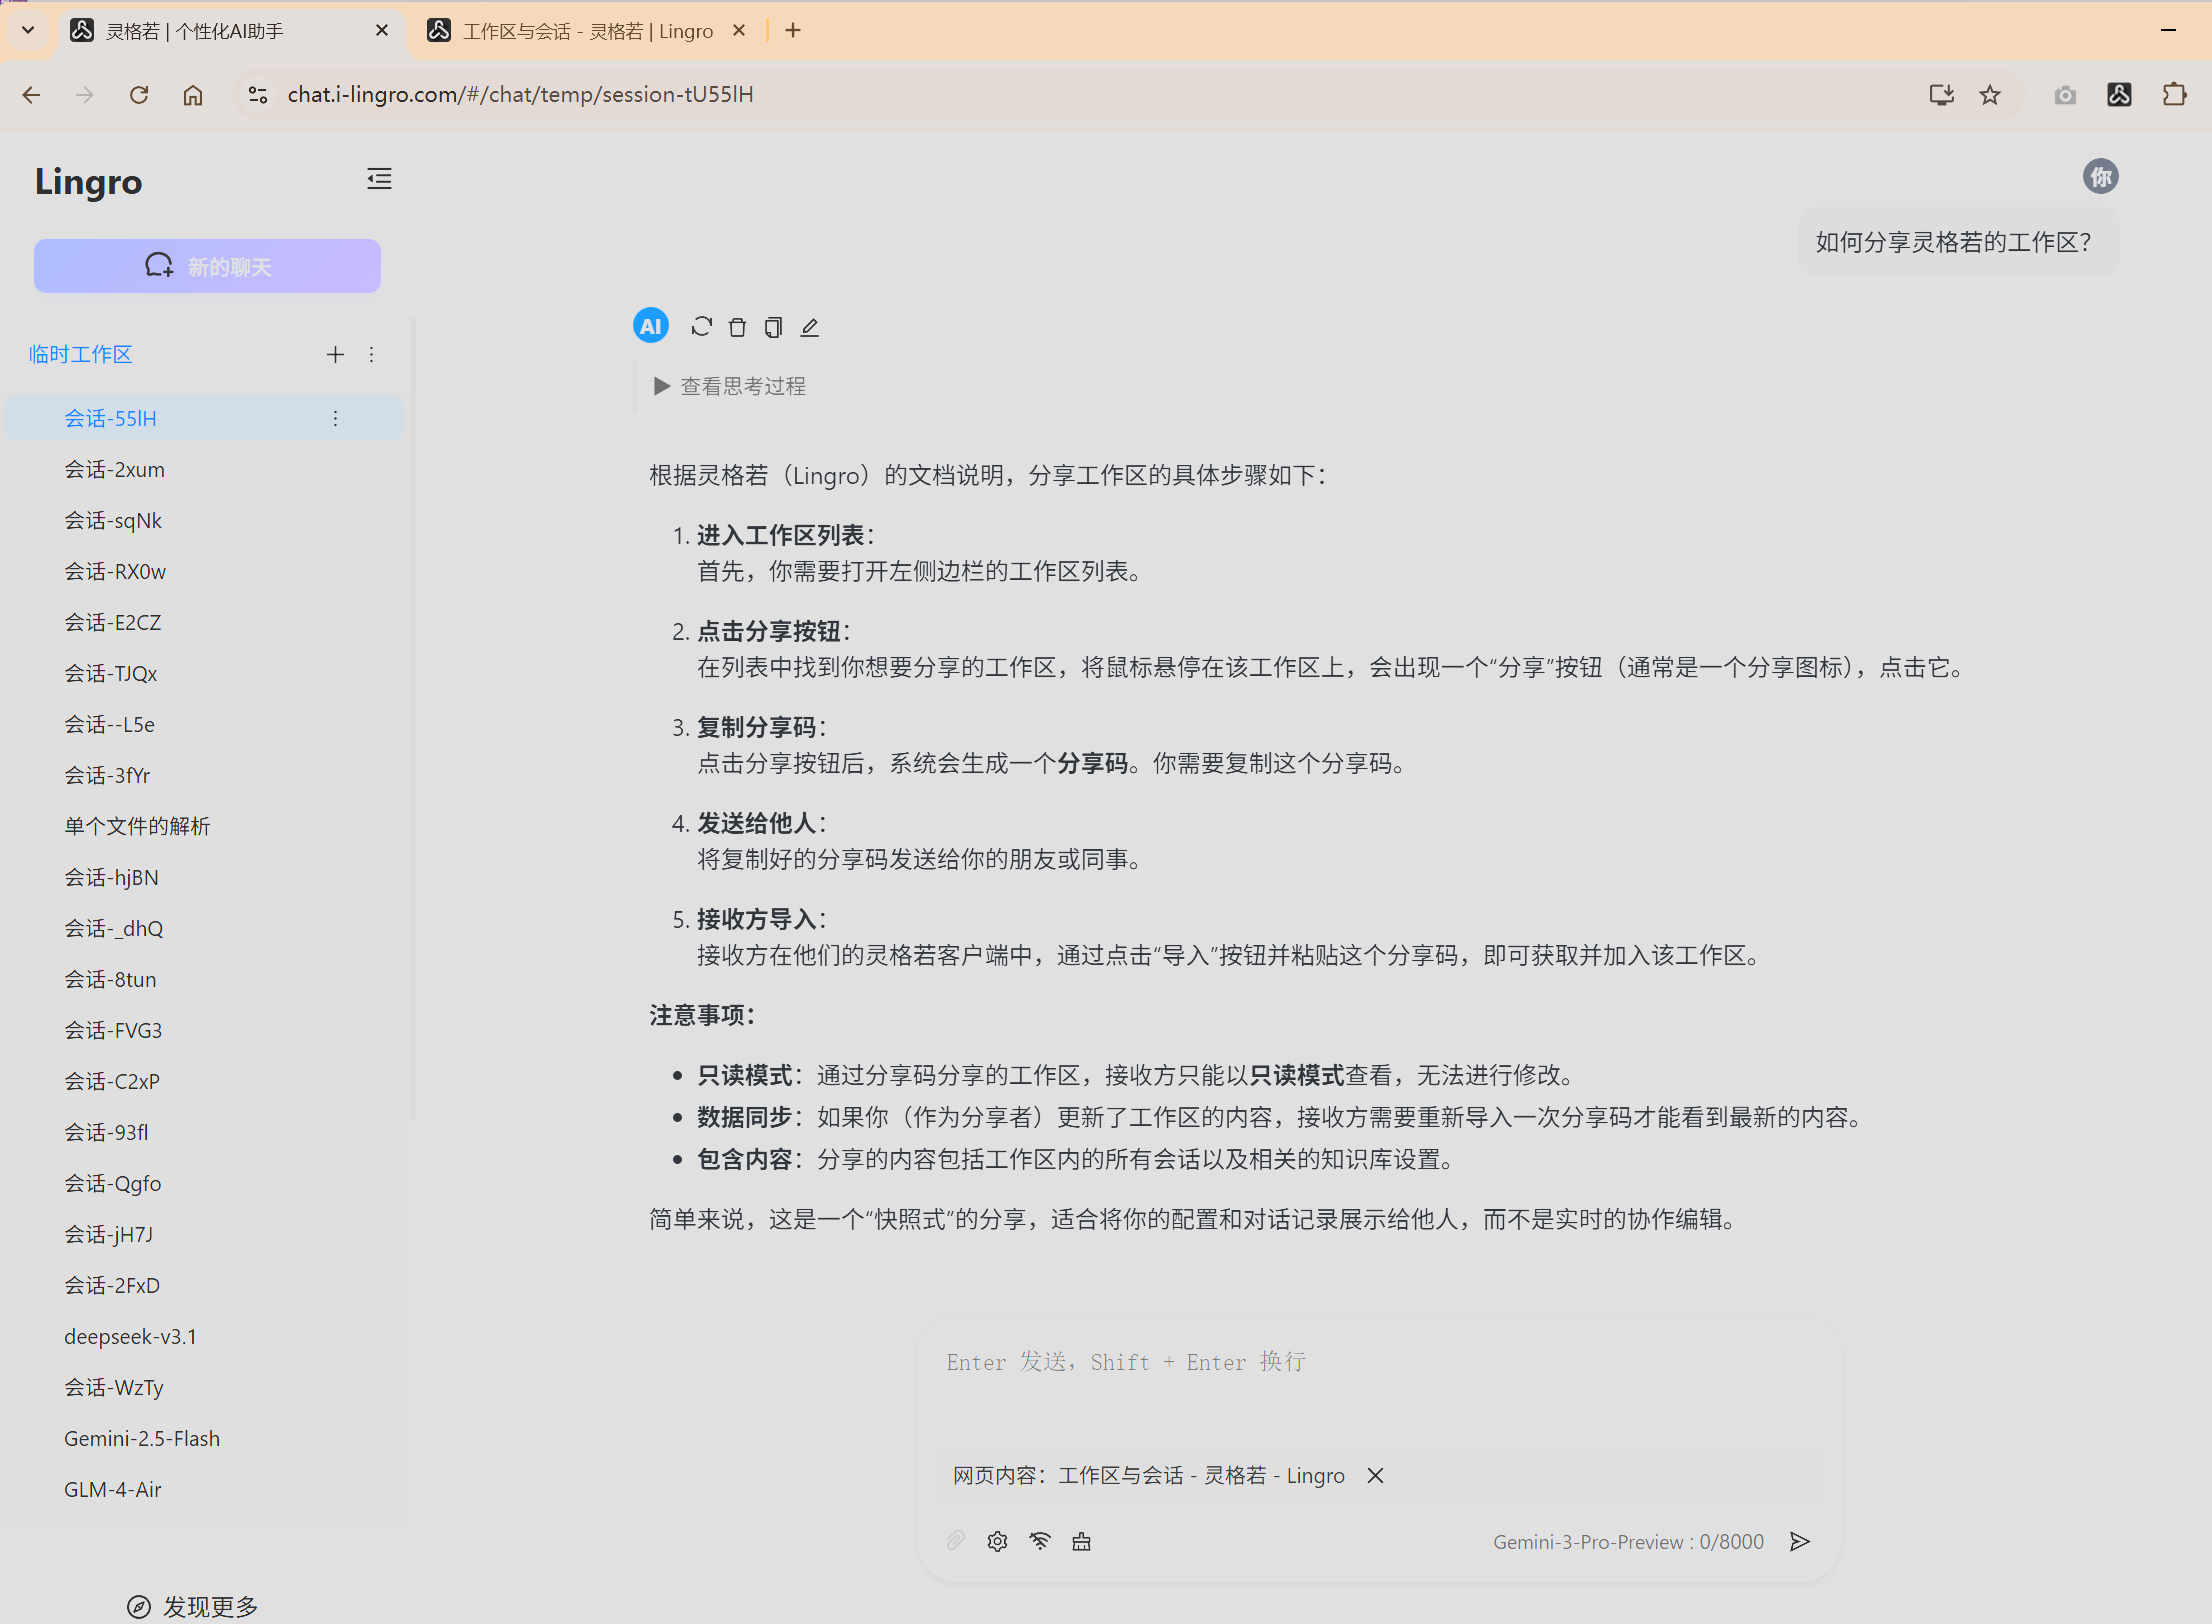2212x1624 pixels.
Task: Copy the AI response text
Action: coord(773,326)
